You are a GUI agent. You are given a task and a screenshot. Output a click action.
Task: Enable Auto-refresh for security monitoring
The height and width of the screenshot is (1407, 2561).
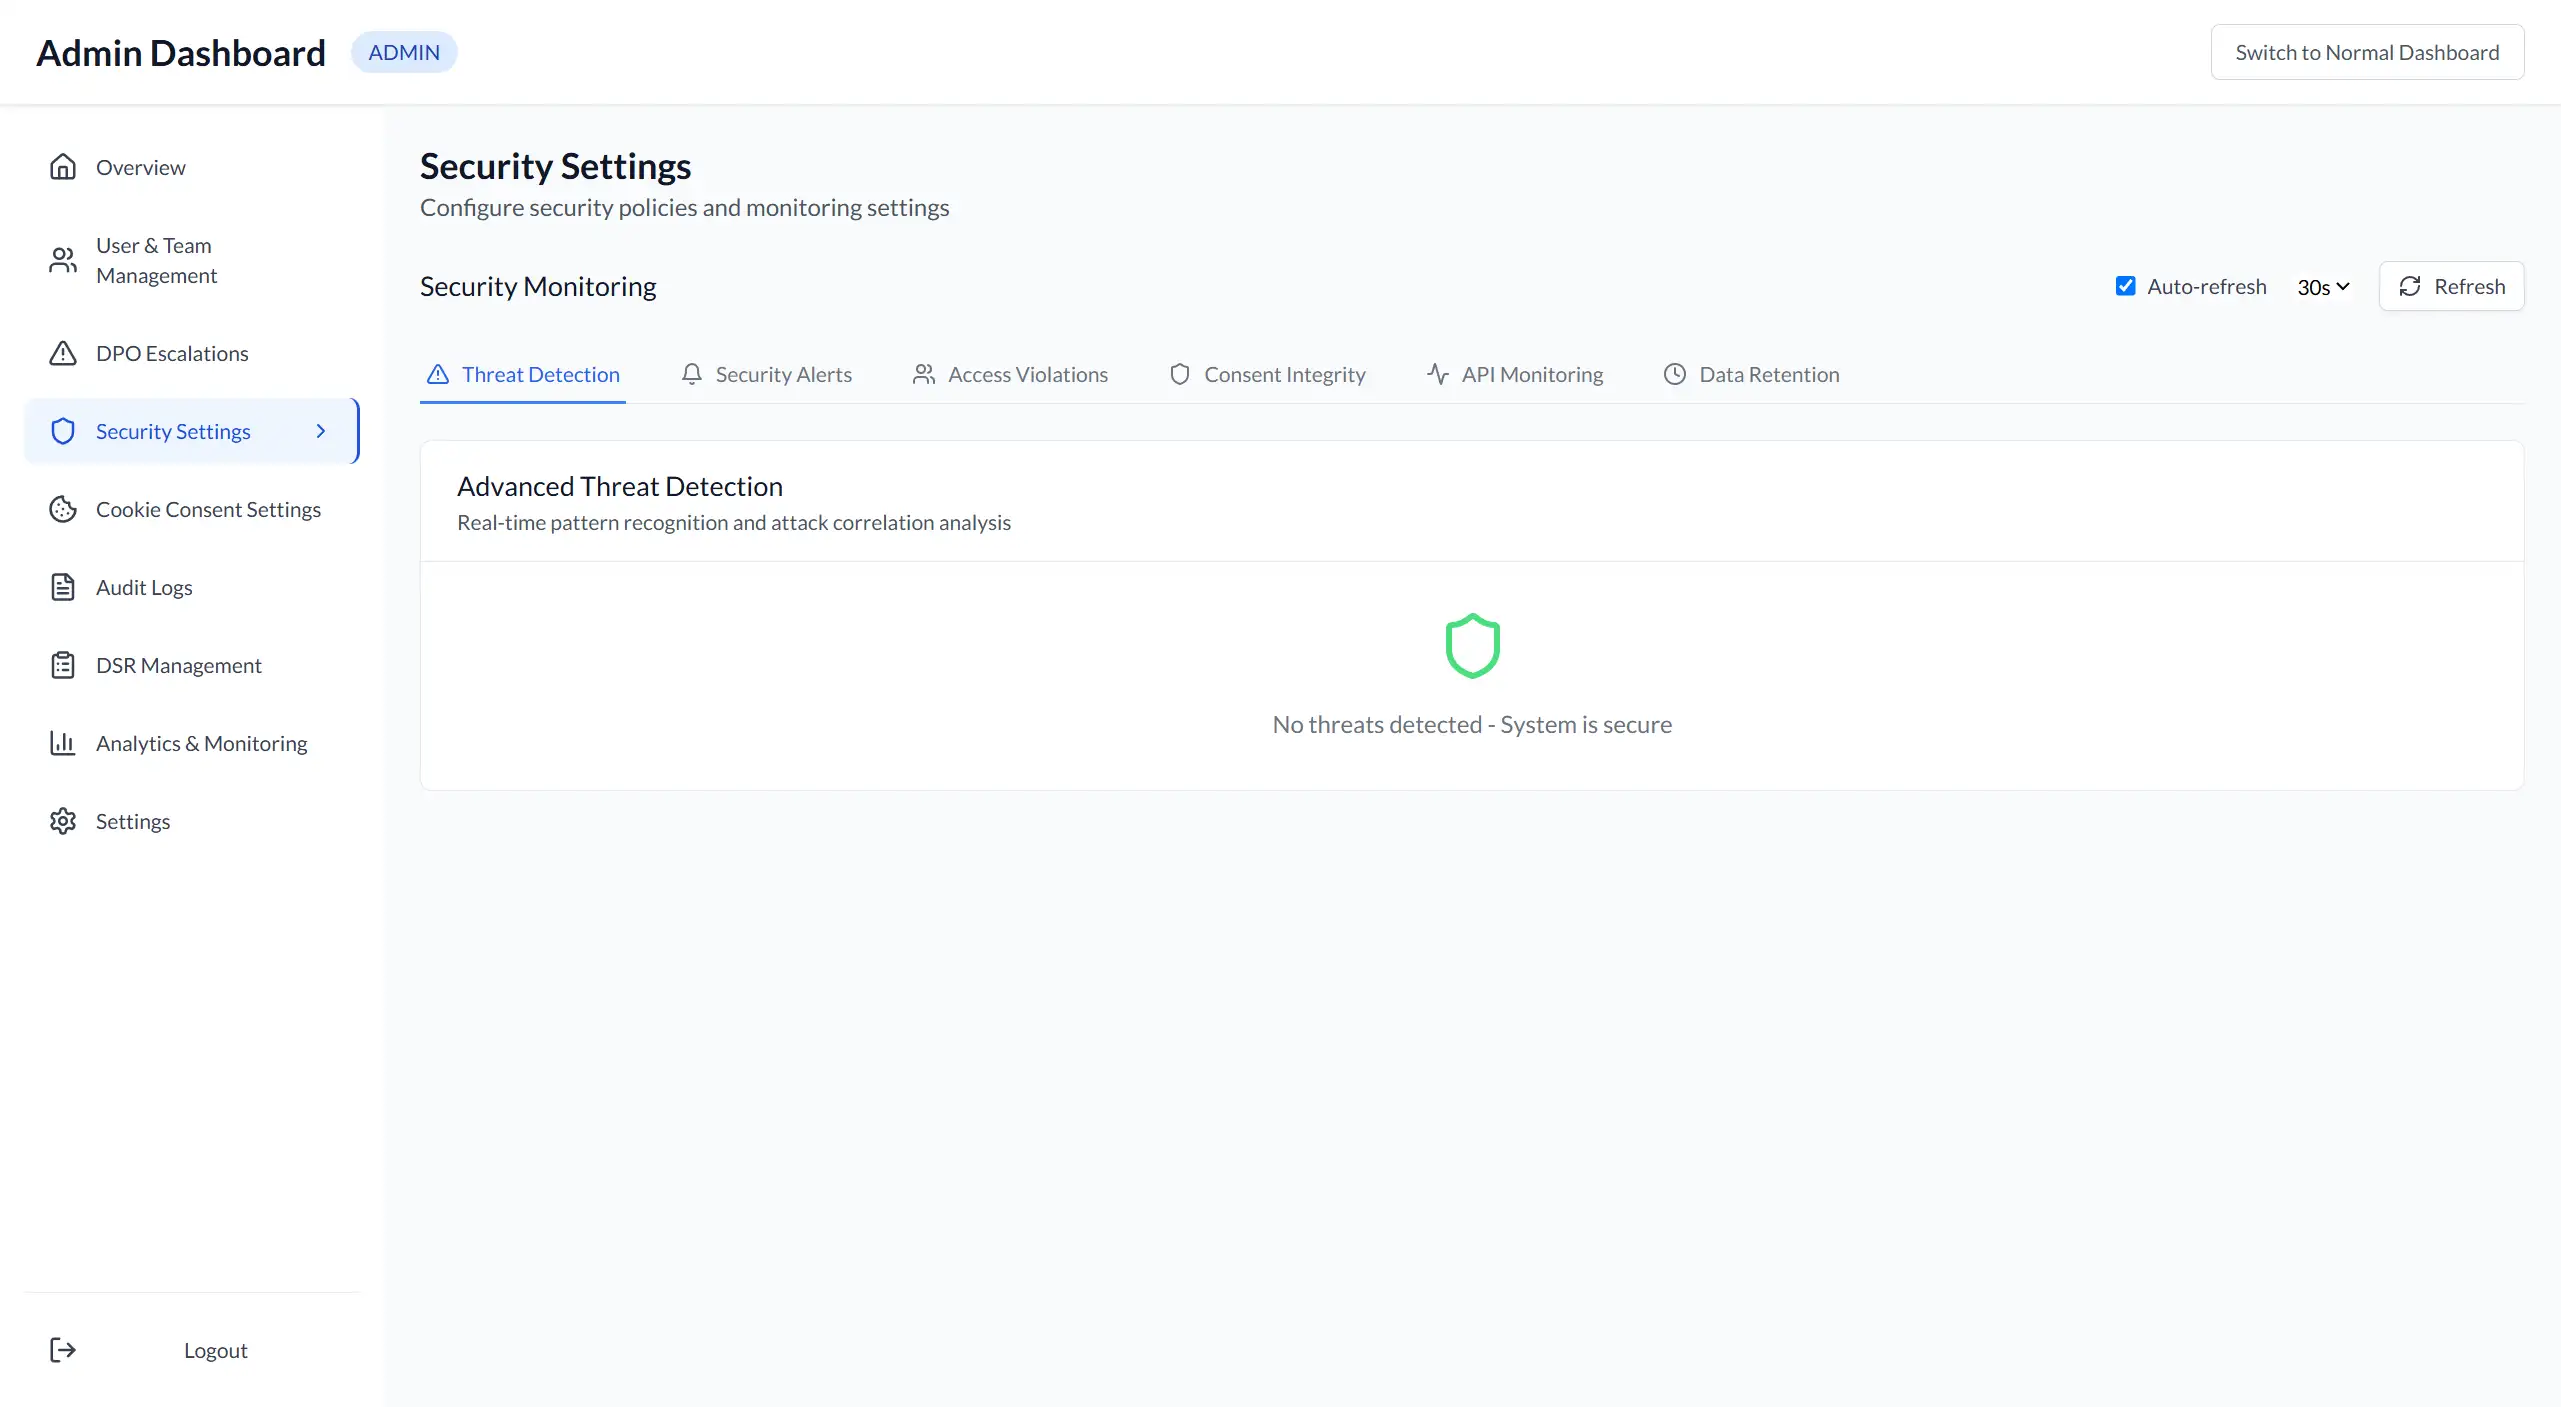pos(2125,285)
